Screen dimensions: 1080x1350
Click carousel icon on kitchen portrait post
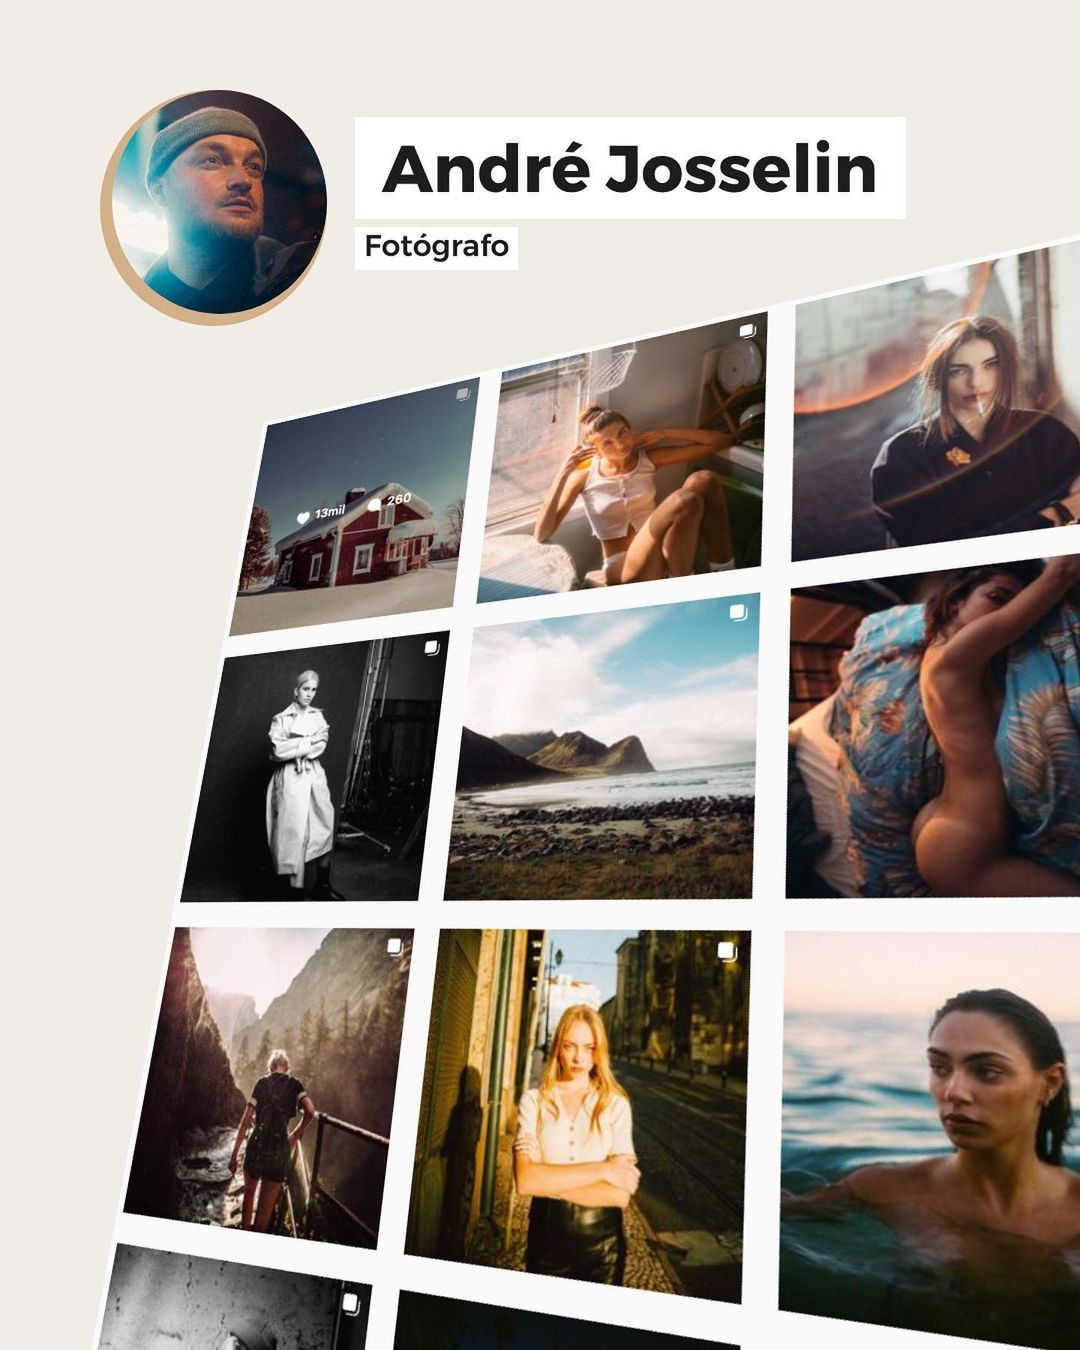point(747,331)
